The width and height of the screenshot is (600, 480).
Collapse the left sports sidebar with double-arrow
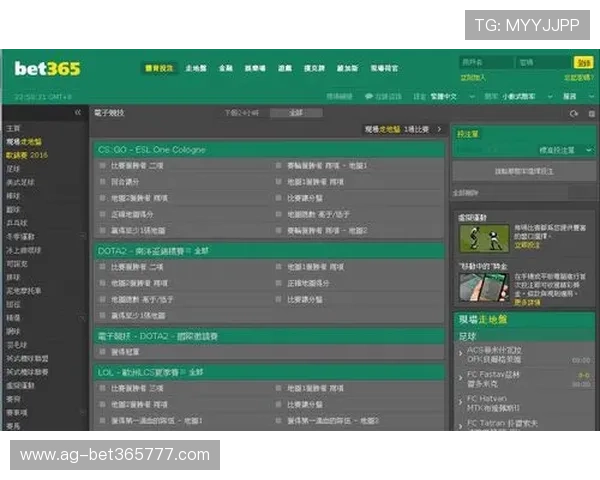point(78,113)
